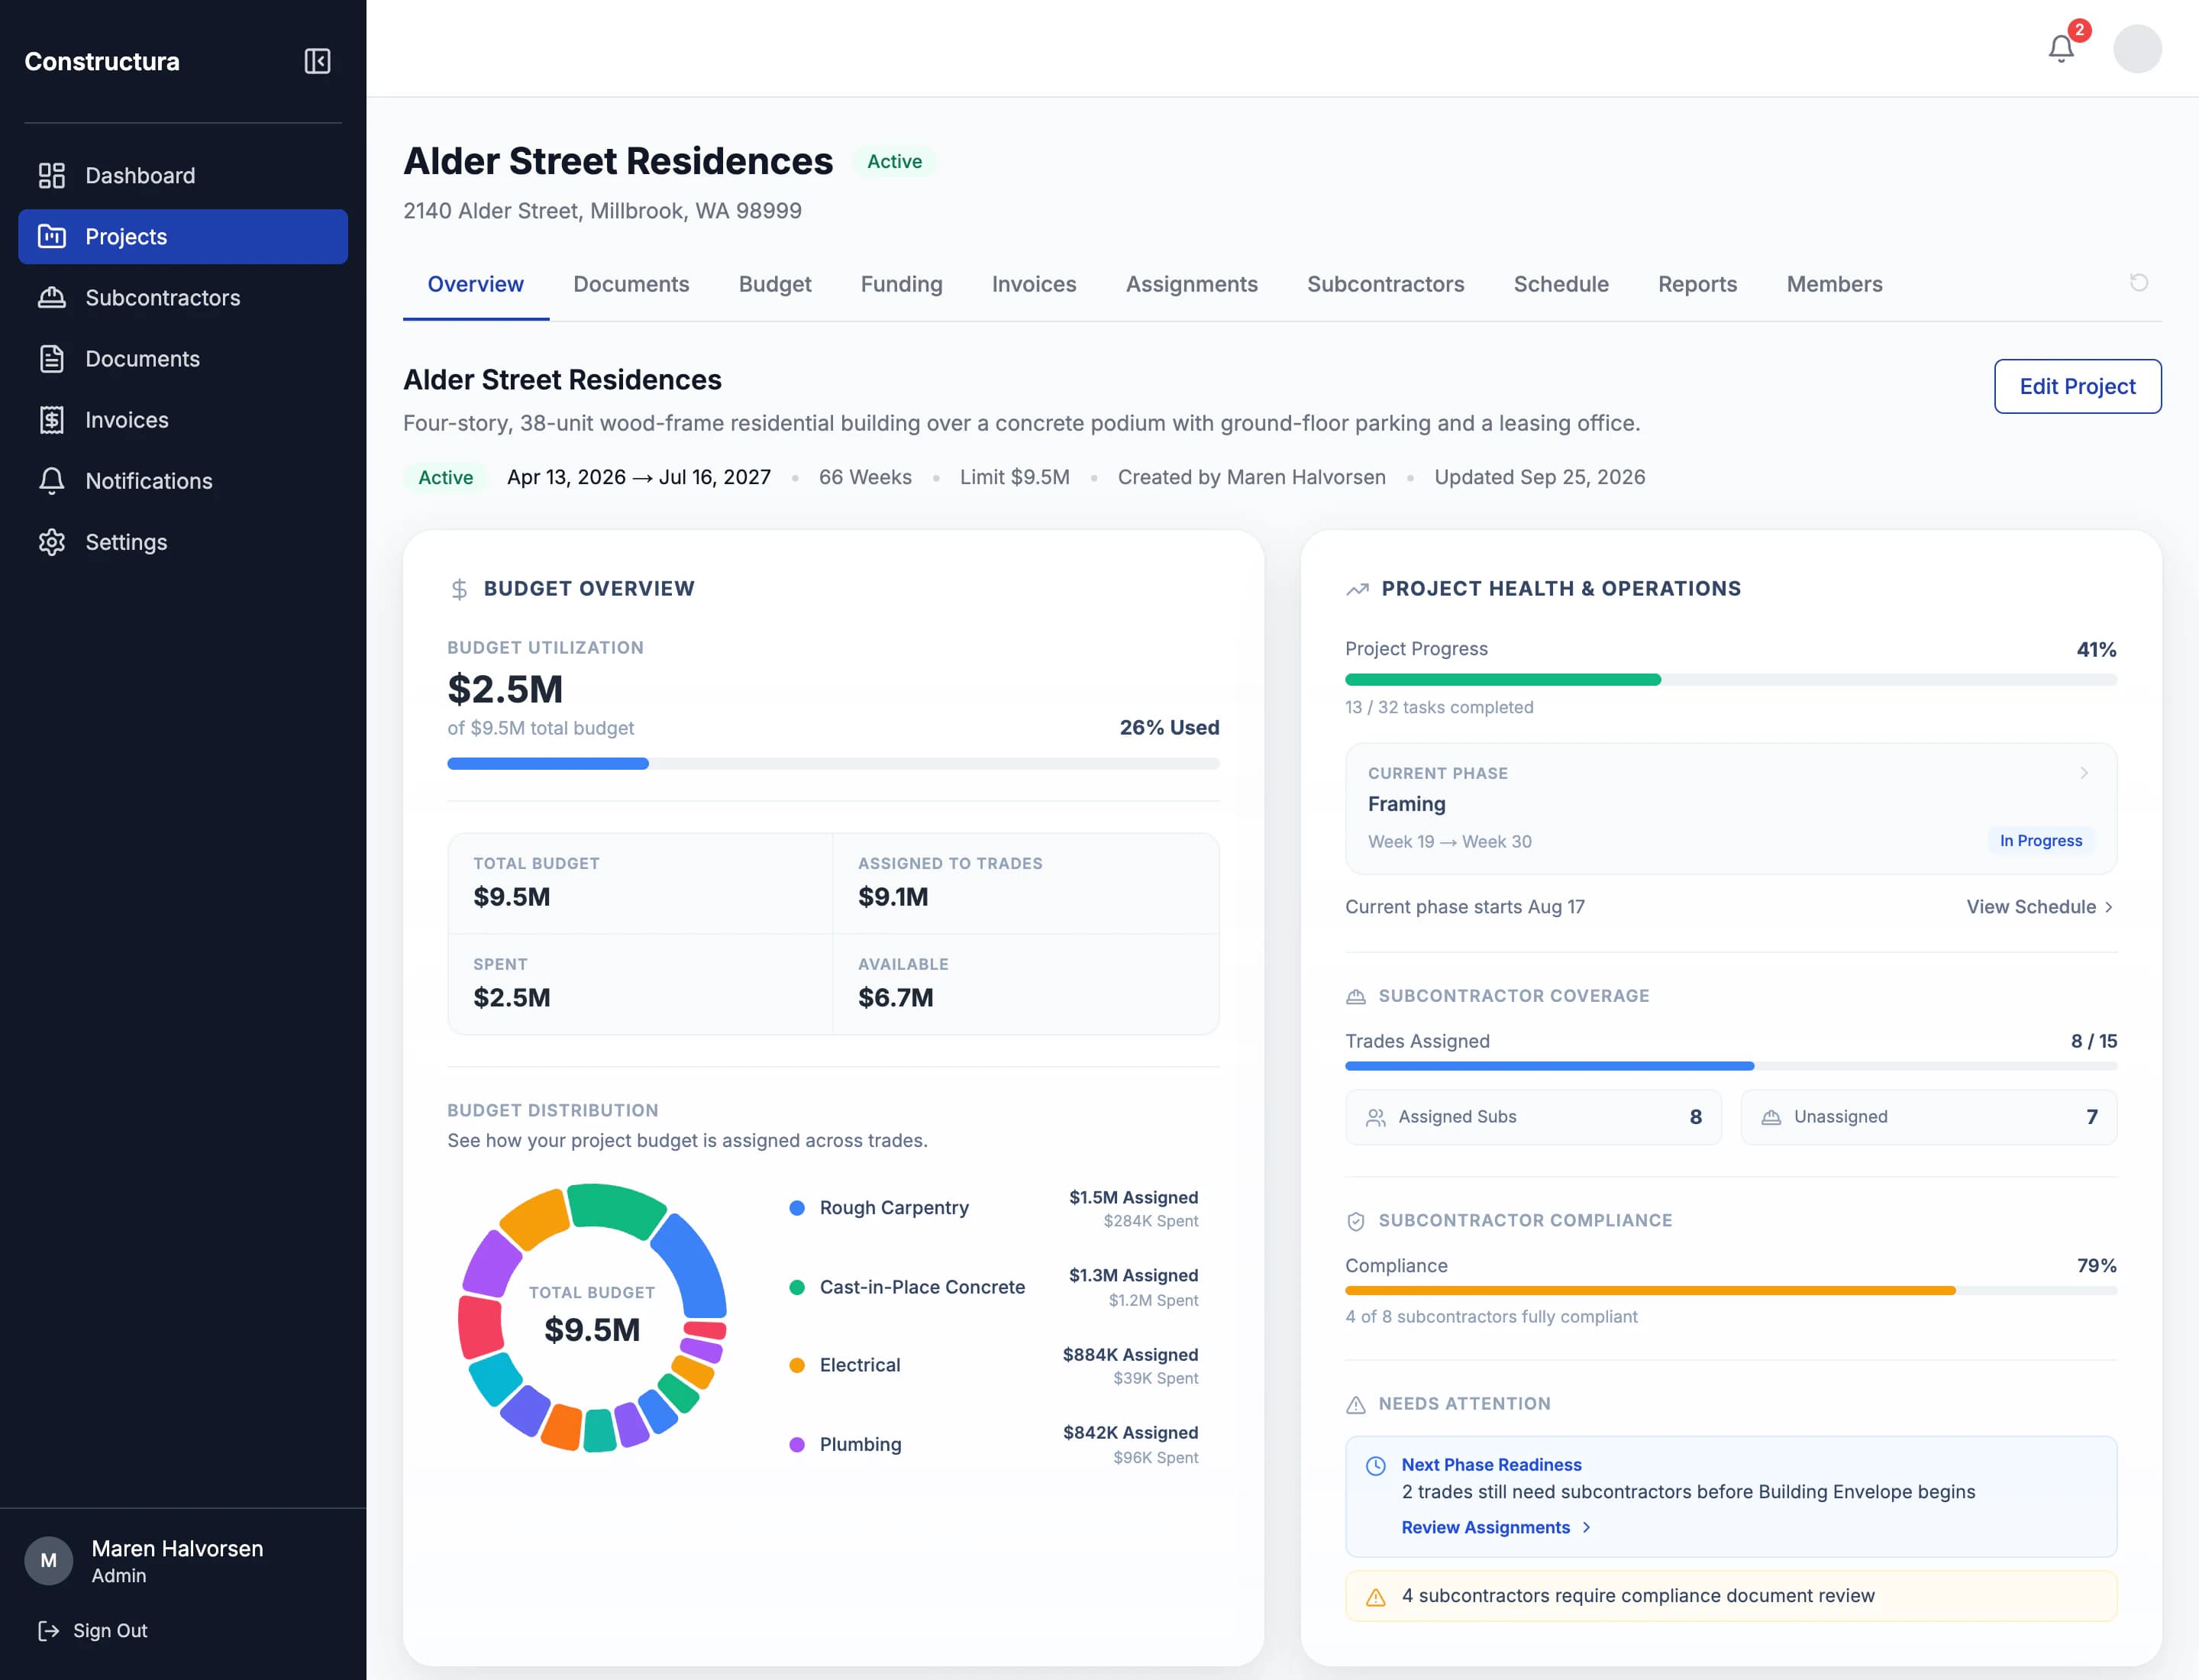The image size is (2199, 1680).
Task: Click the green Cast-in-Place Concrete legend dot
Action: pyautogui.click(x=797, y=1288)
